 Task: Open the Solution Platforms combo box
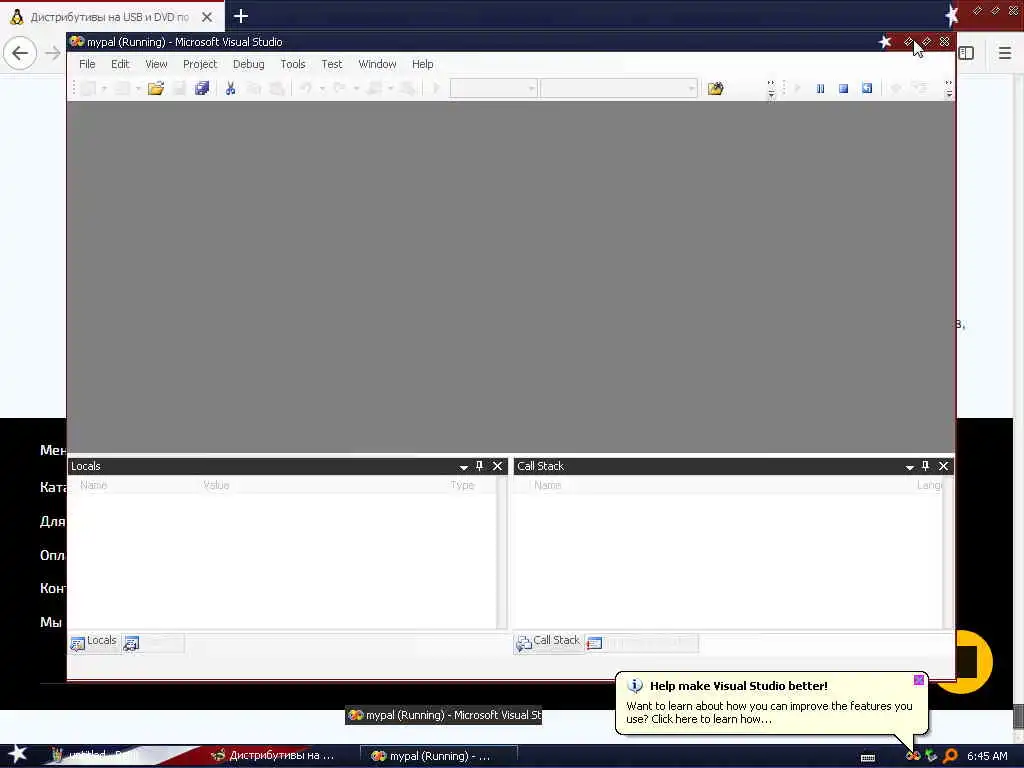619,88
